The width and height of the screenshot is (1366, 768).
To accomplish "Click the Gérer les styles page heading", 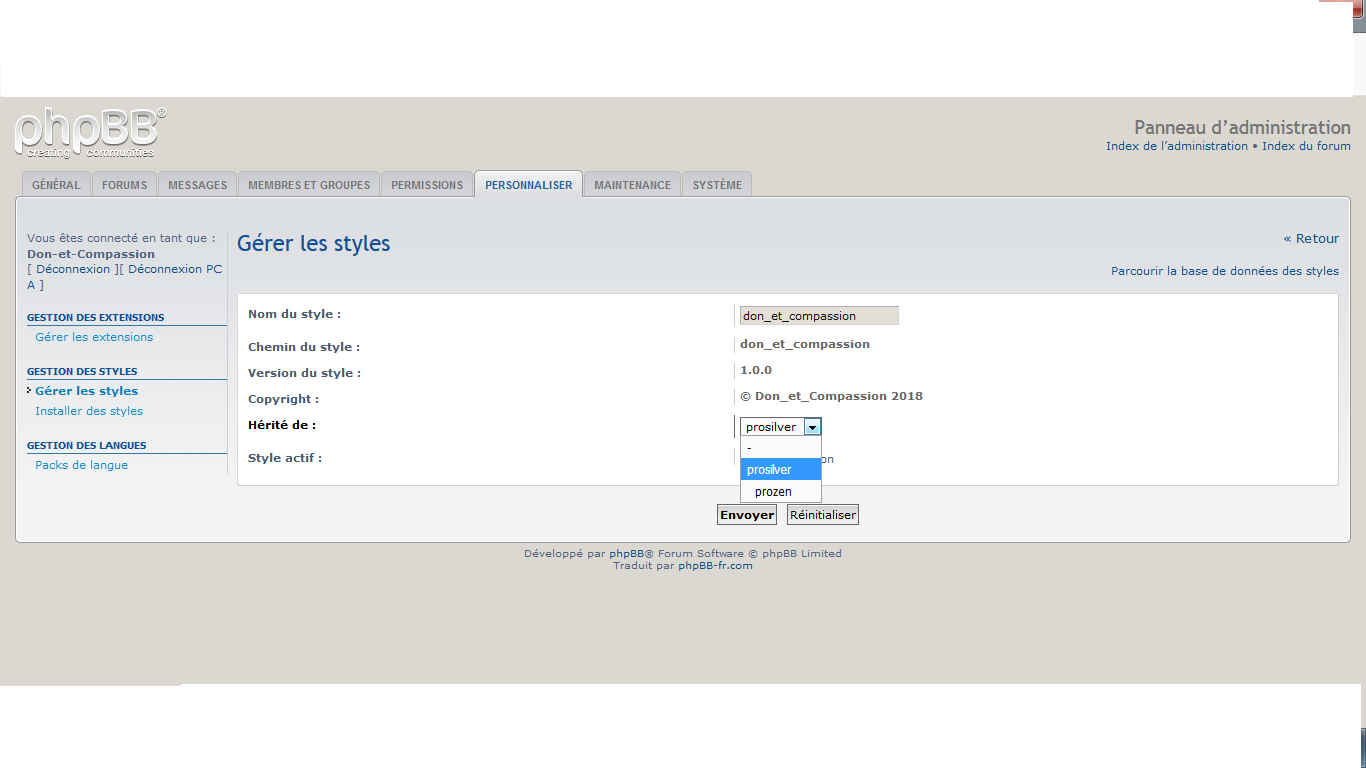I will (314, 243).
